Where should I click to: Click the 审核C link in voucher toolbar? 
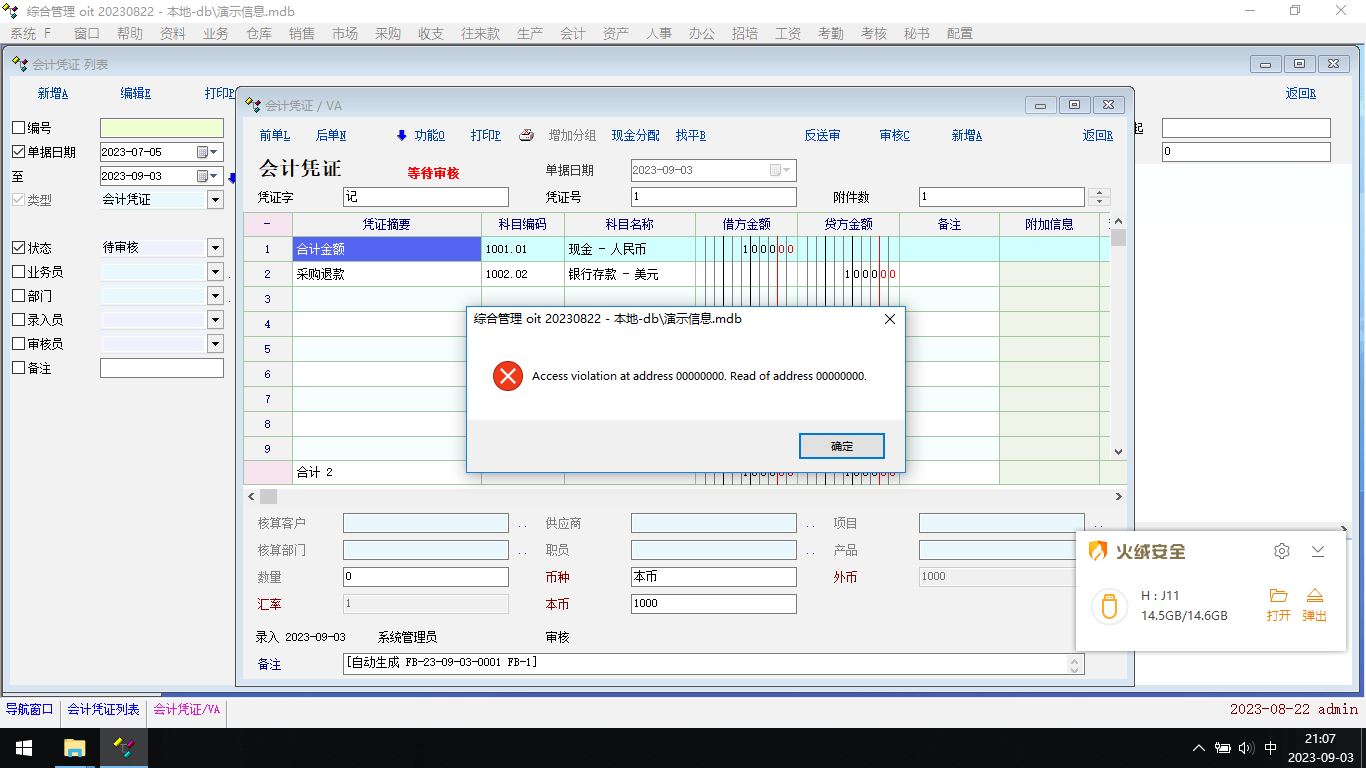click(894, 136)
